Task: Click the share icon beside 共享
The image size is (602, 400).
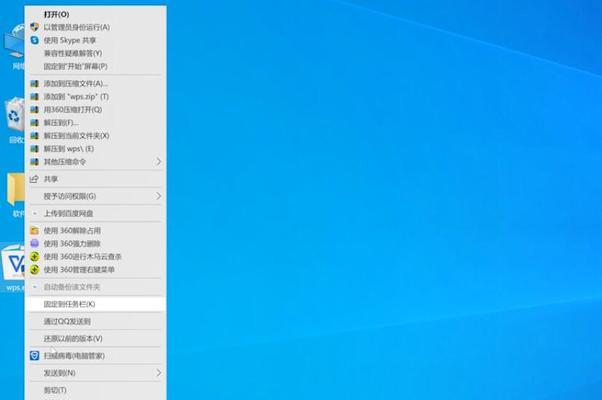Action: coord(34,179)
